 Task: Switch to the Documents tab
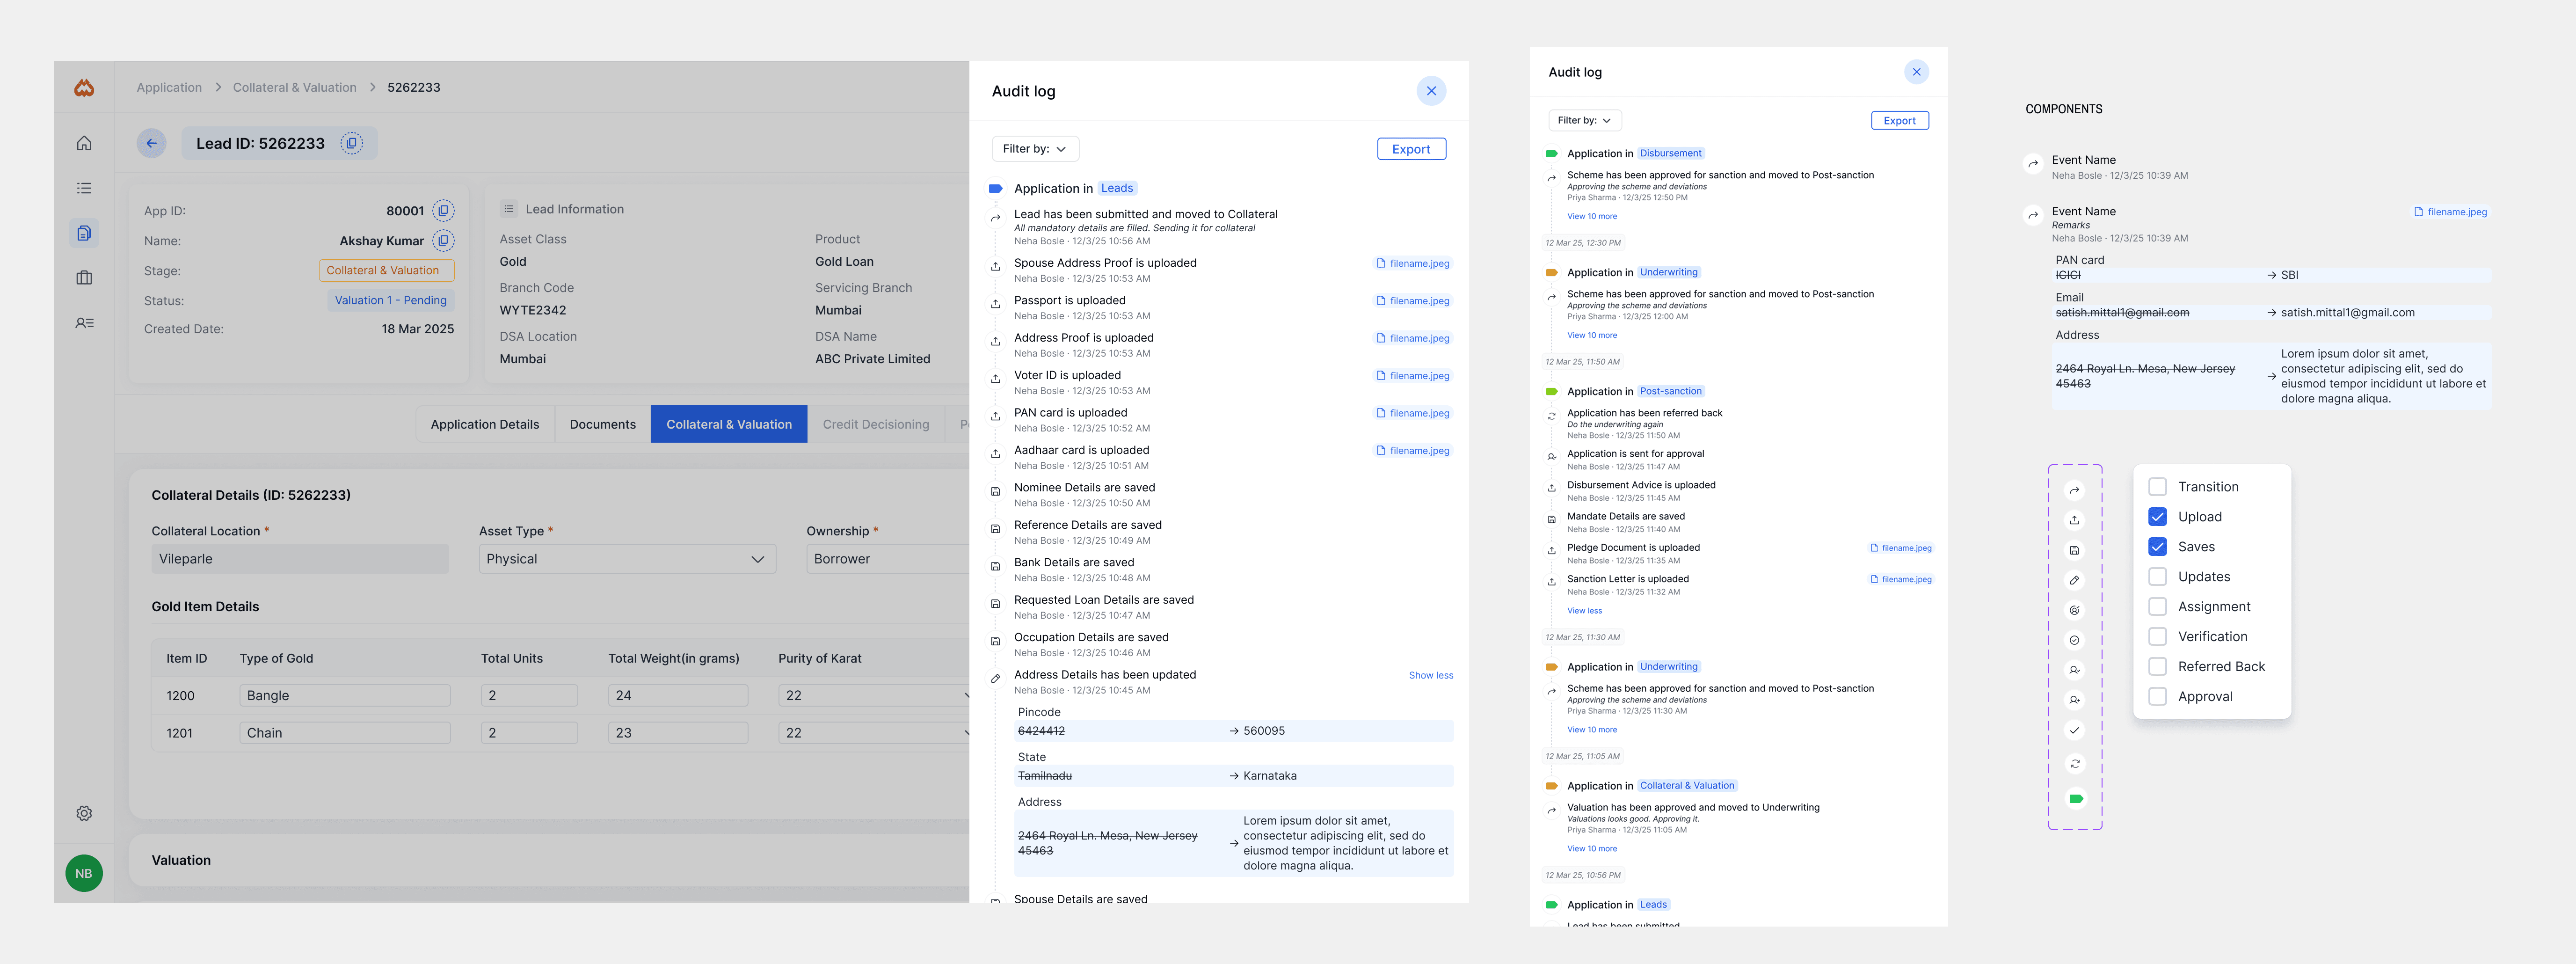(602, 424)
